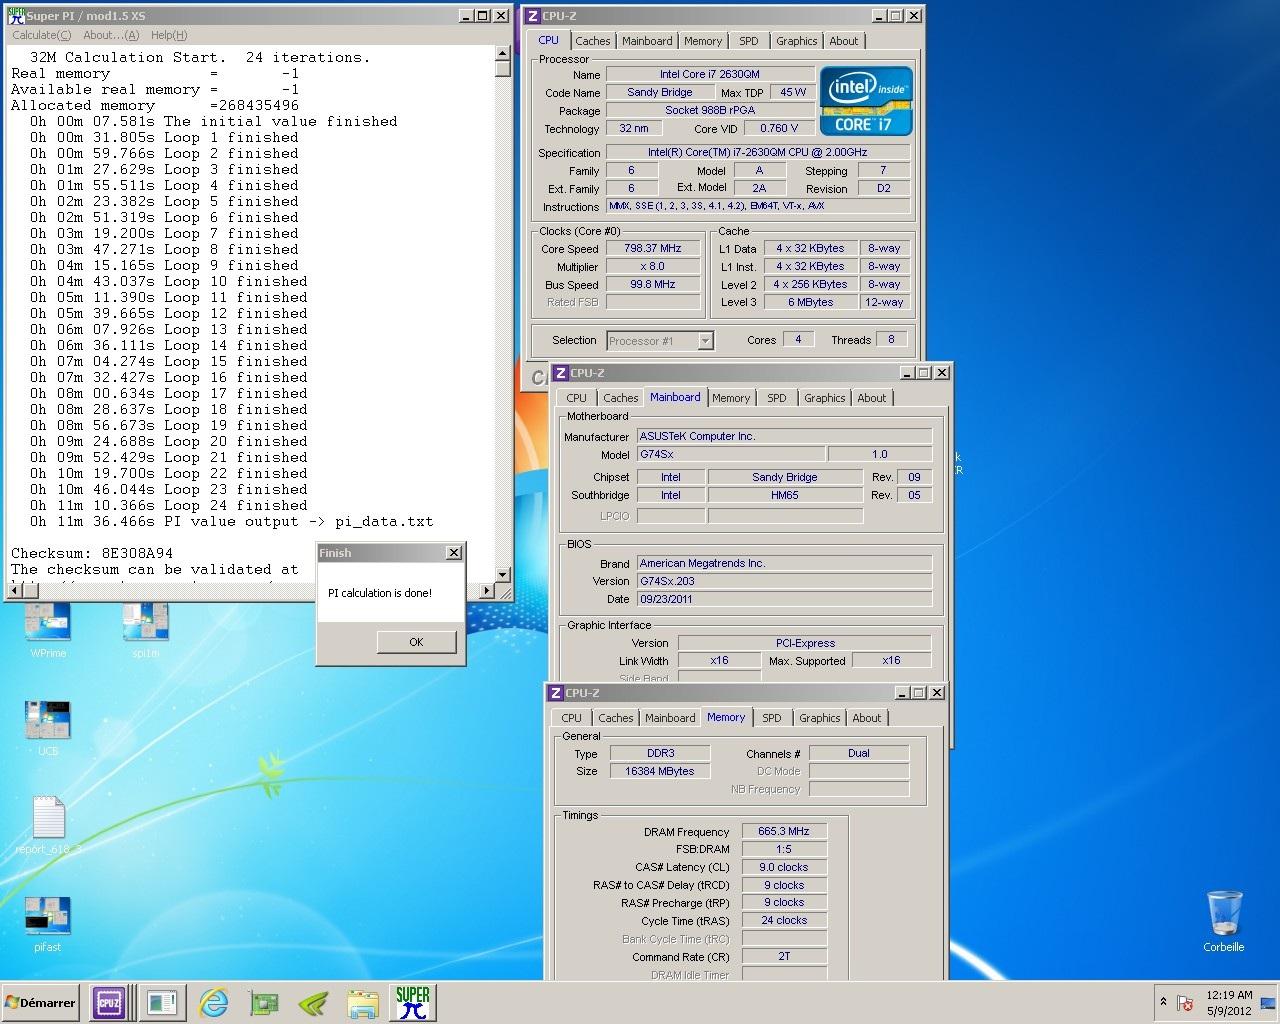Select the Memory tab in the Mainboard CPU-Z window
This screenshot has height=1024, width=1280.
pyautogui.click(x=731, y=398)
